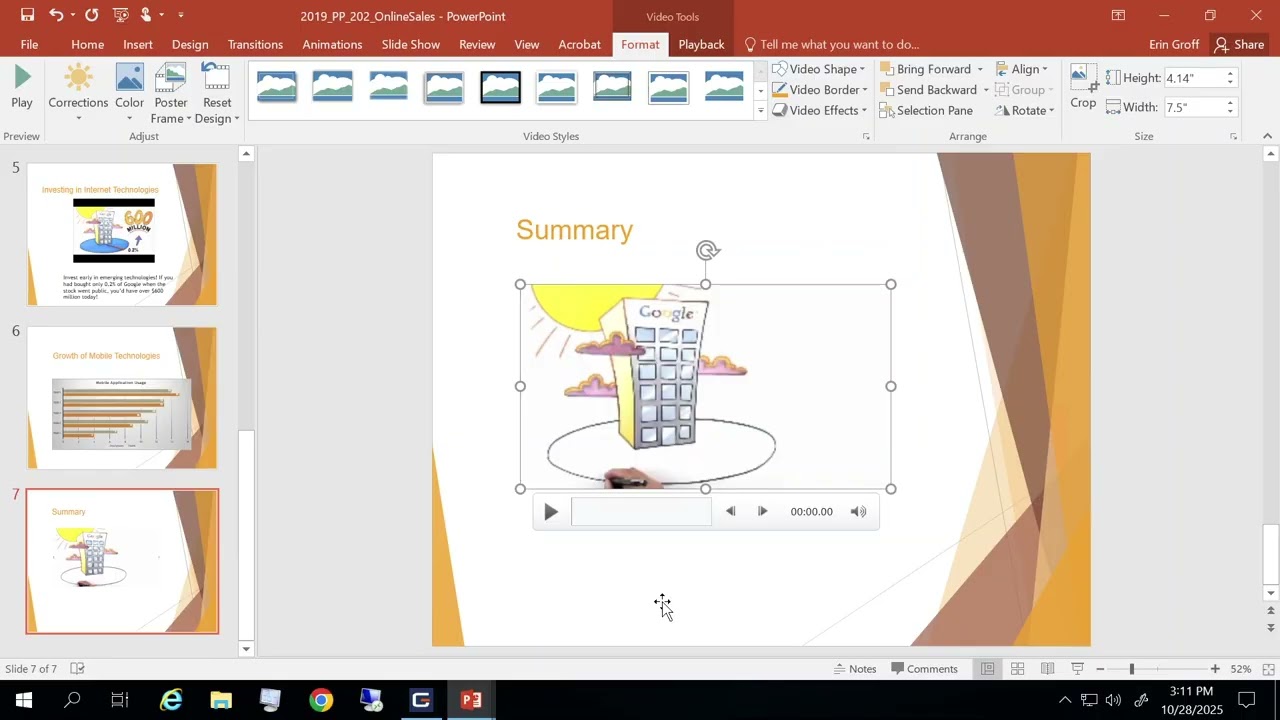This screenshot has height=720, width=1280.
Task: Click Bring Forward button
Action: click(x=926, y=69)
